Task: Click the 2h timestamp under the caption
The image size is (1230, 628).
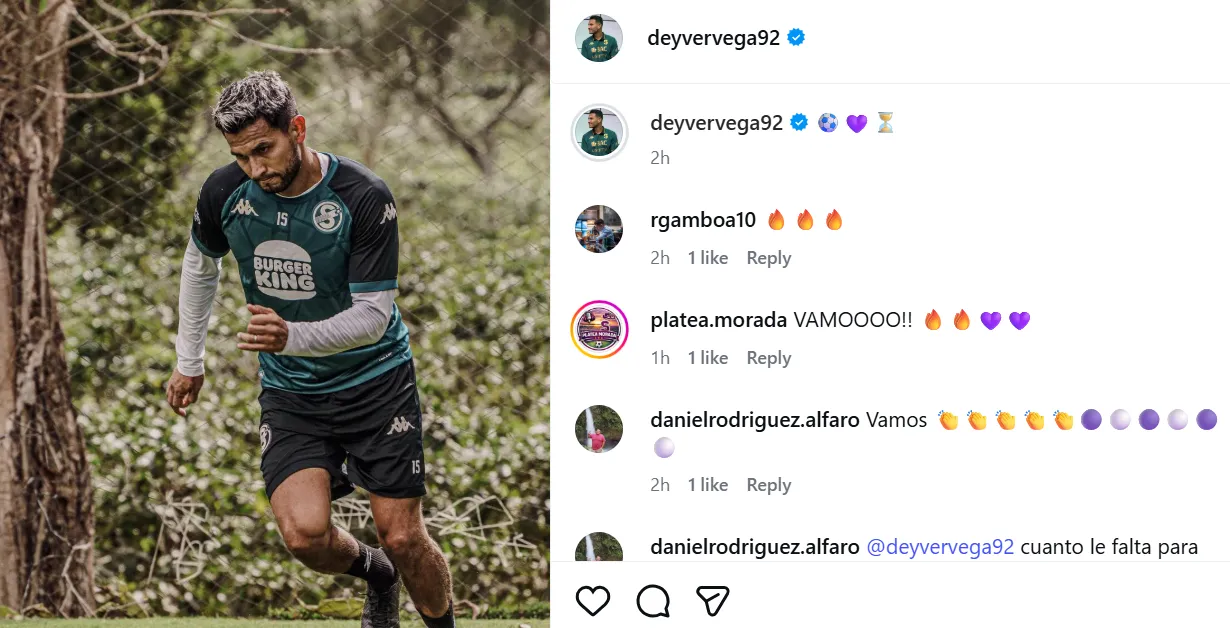Action: pos(659,157)
